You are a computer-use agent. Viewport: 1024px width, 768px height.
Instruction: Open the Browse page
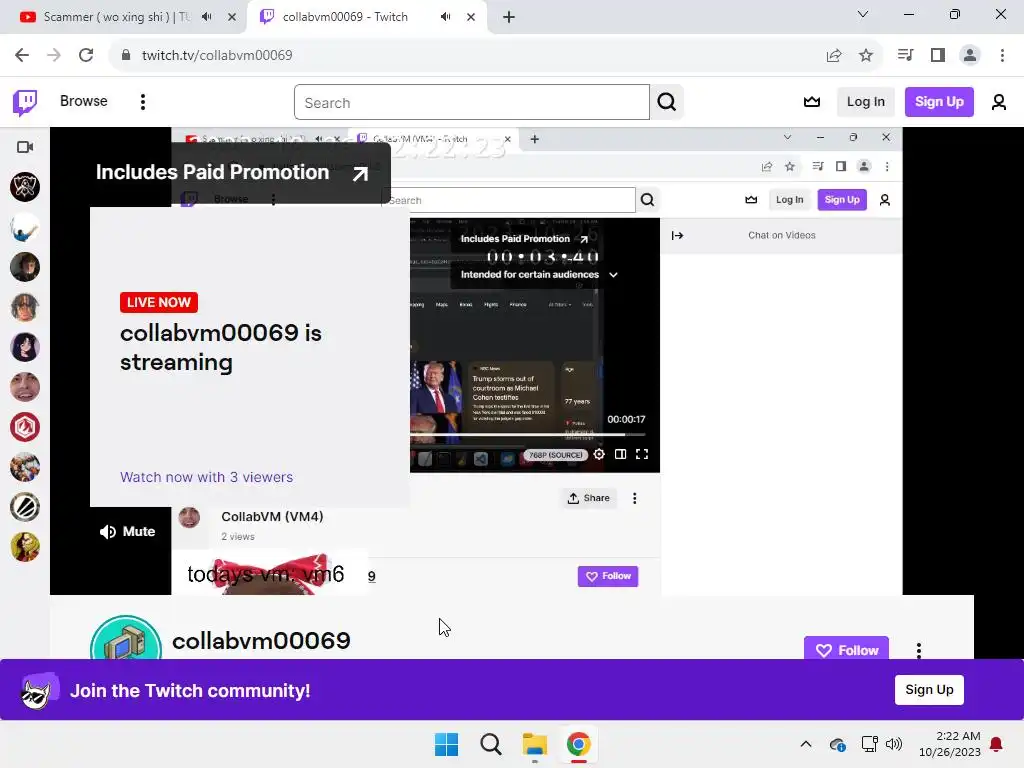coord(84,101)
